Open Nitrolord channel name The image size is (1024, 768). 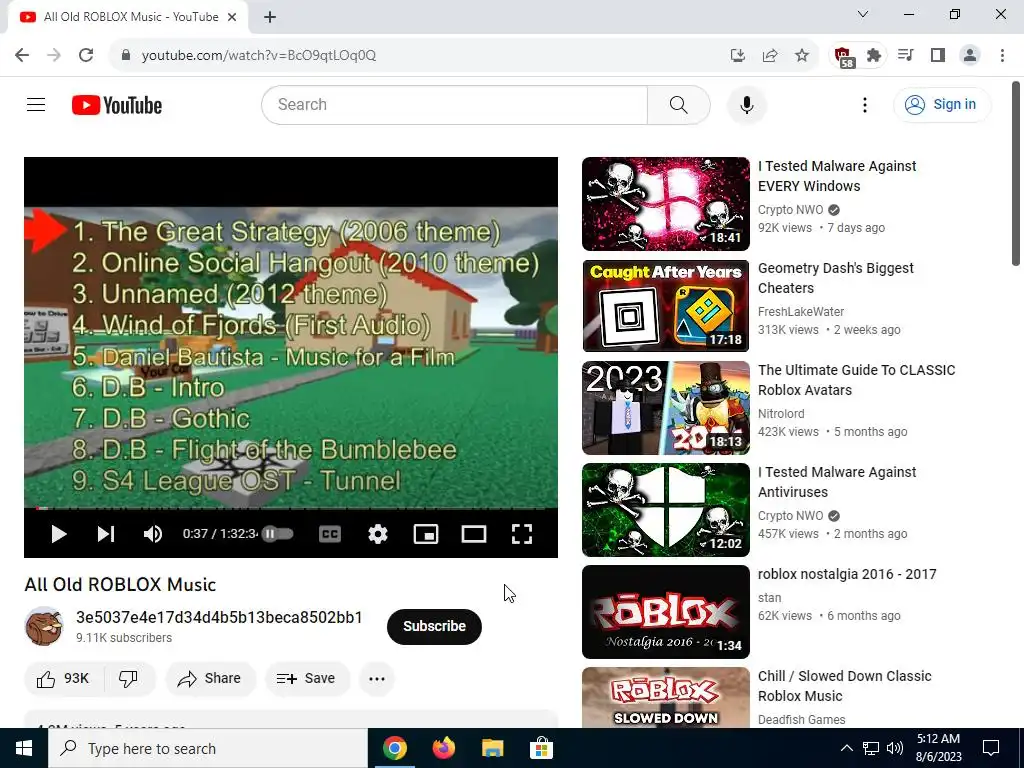point(781,413)
